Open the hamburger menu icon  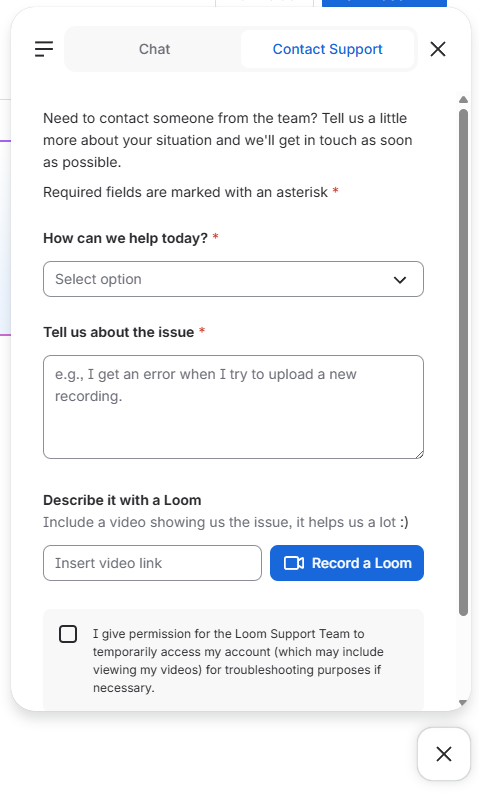coord(44,49)
